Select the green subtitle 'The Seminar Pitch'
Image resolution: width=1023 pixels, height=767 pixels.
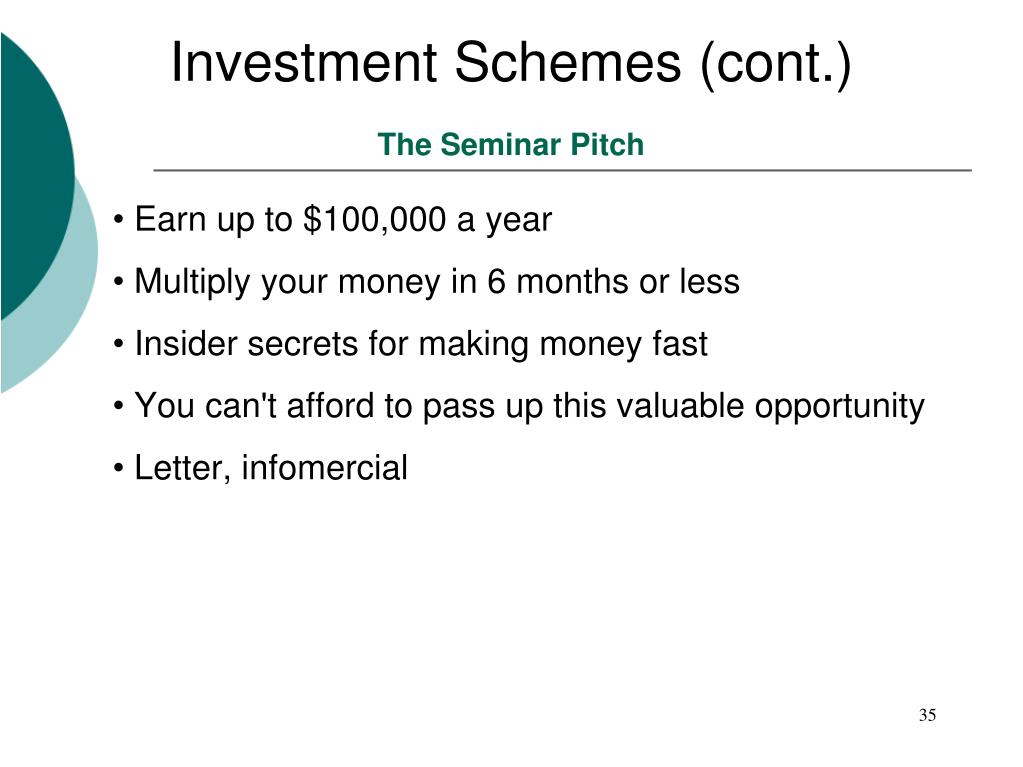coord(511,144)
